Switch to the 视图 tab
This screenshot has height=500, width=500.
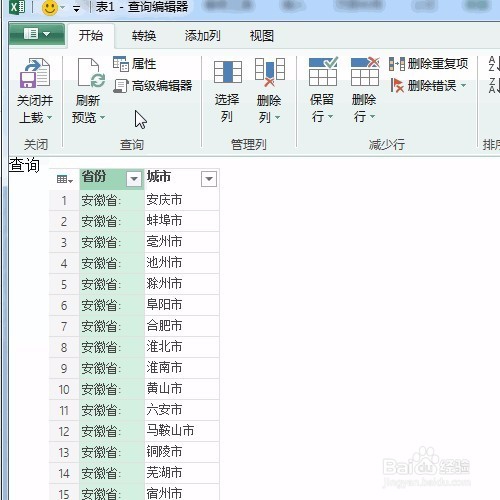point(262,36)
